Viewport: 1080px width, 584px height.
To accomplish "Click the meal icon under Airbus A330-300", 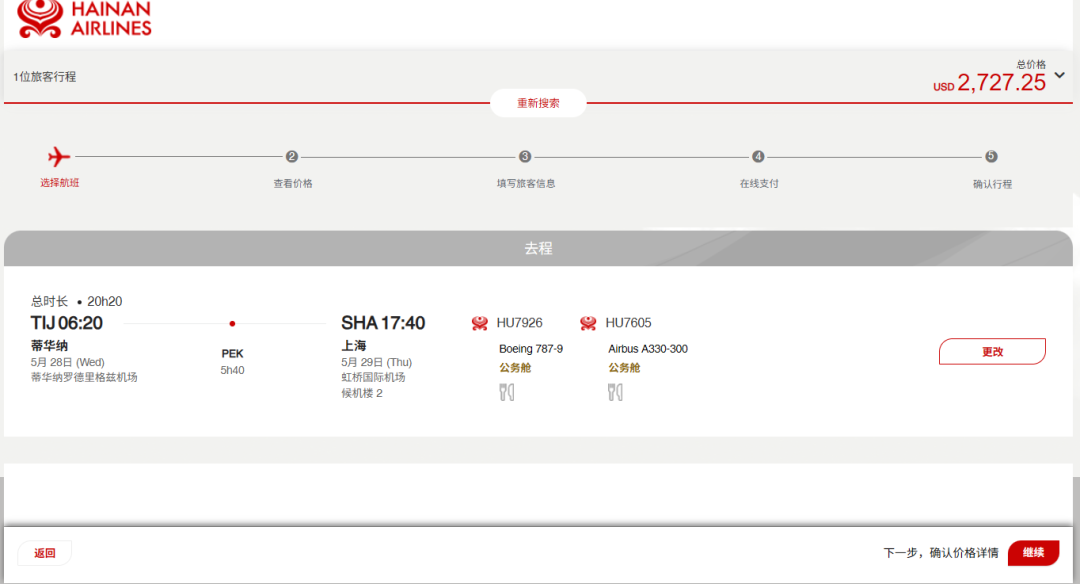I will coord(615,392).
